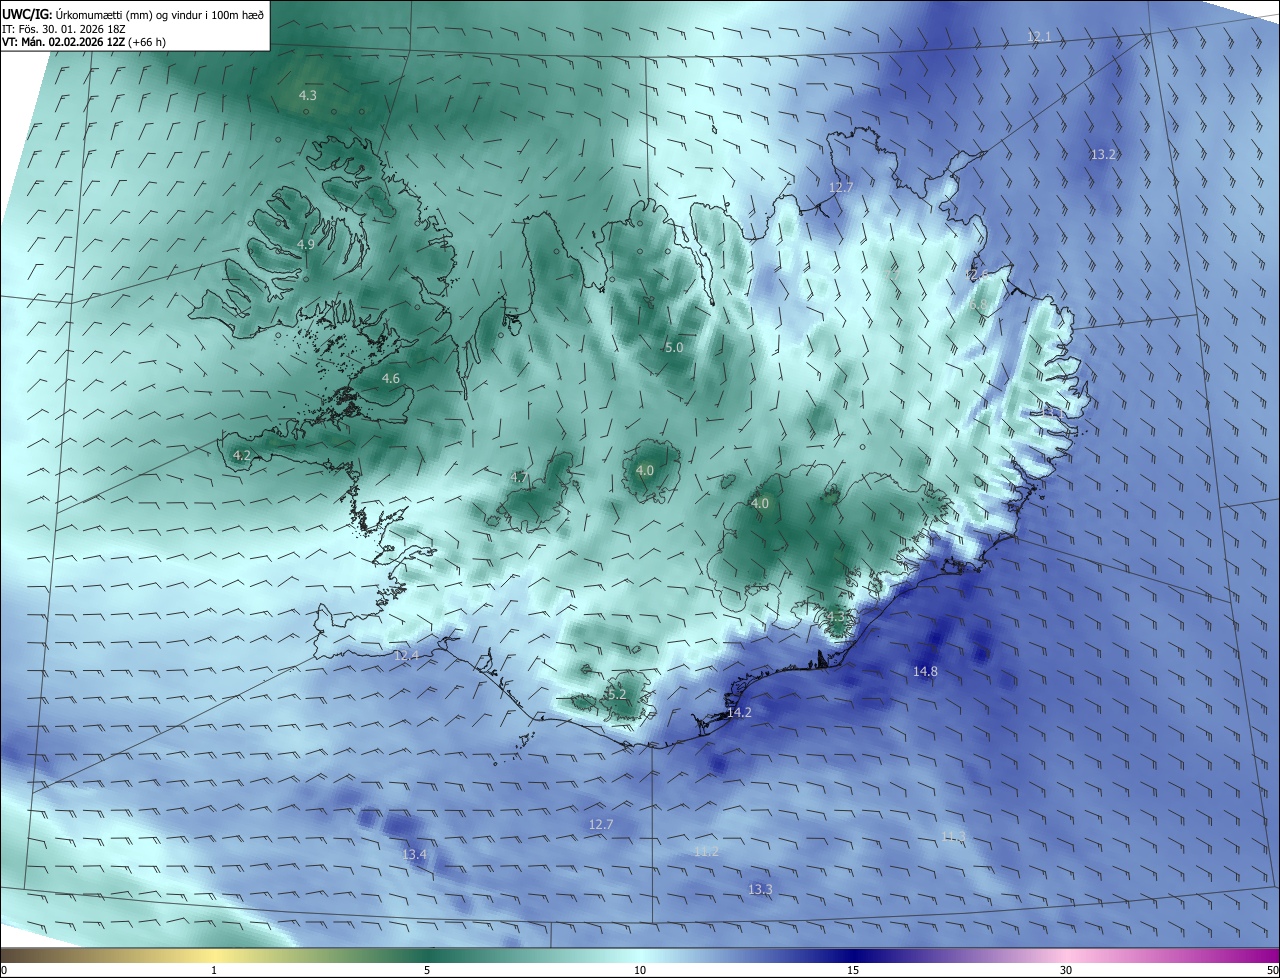The image size is (1280, 978).
Task: Click the "10" label on the color scale
Action: pos(640,970)
